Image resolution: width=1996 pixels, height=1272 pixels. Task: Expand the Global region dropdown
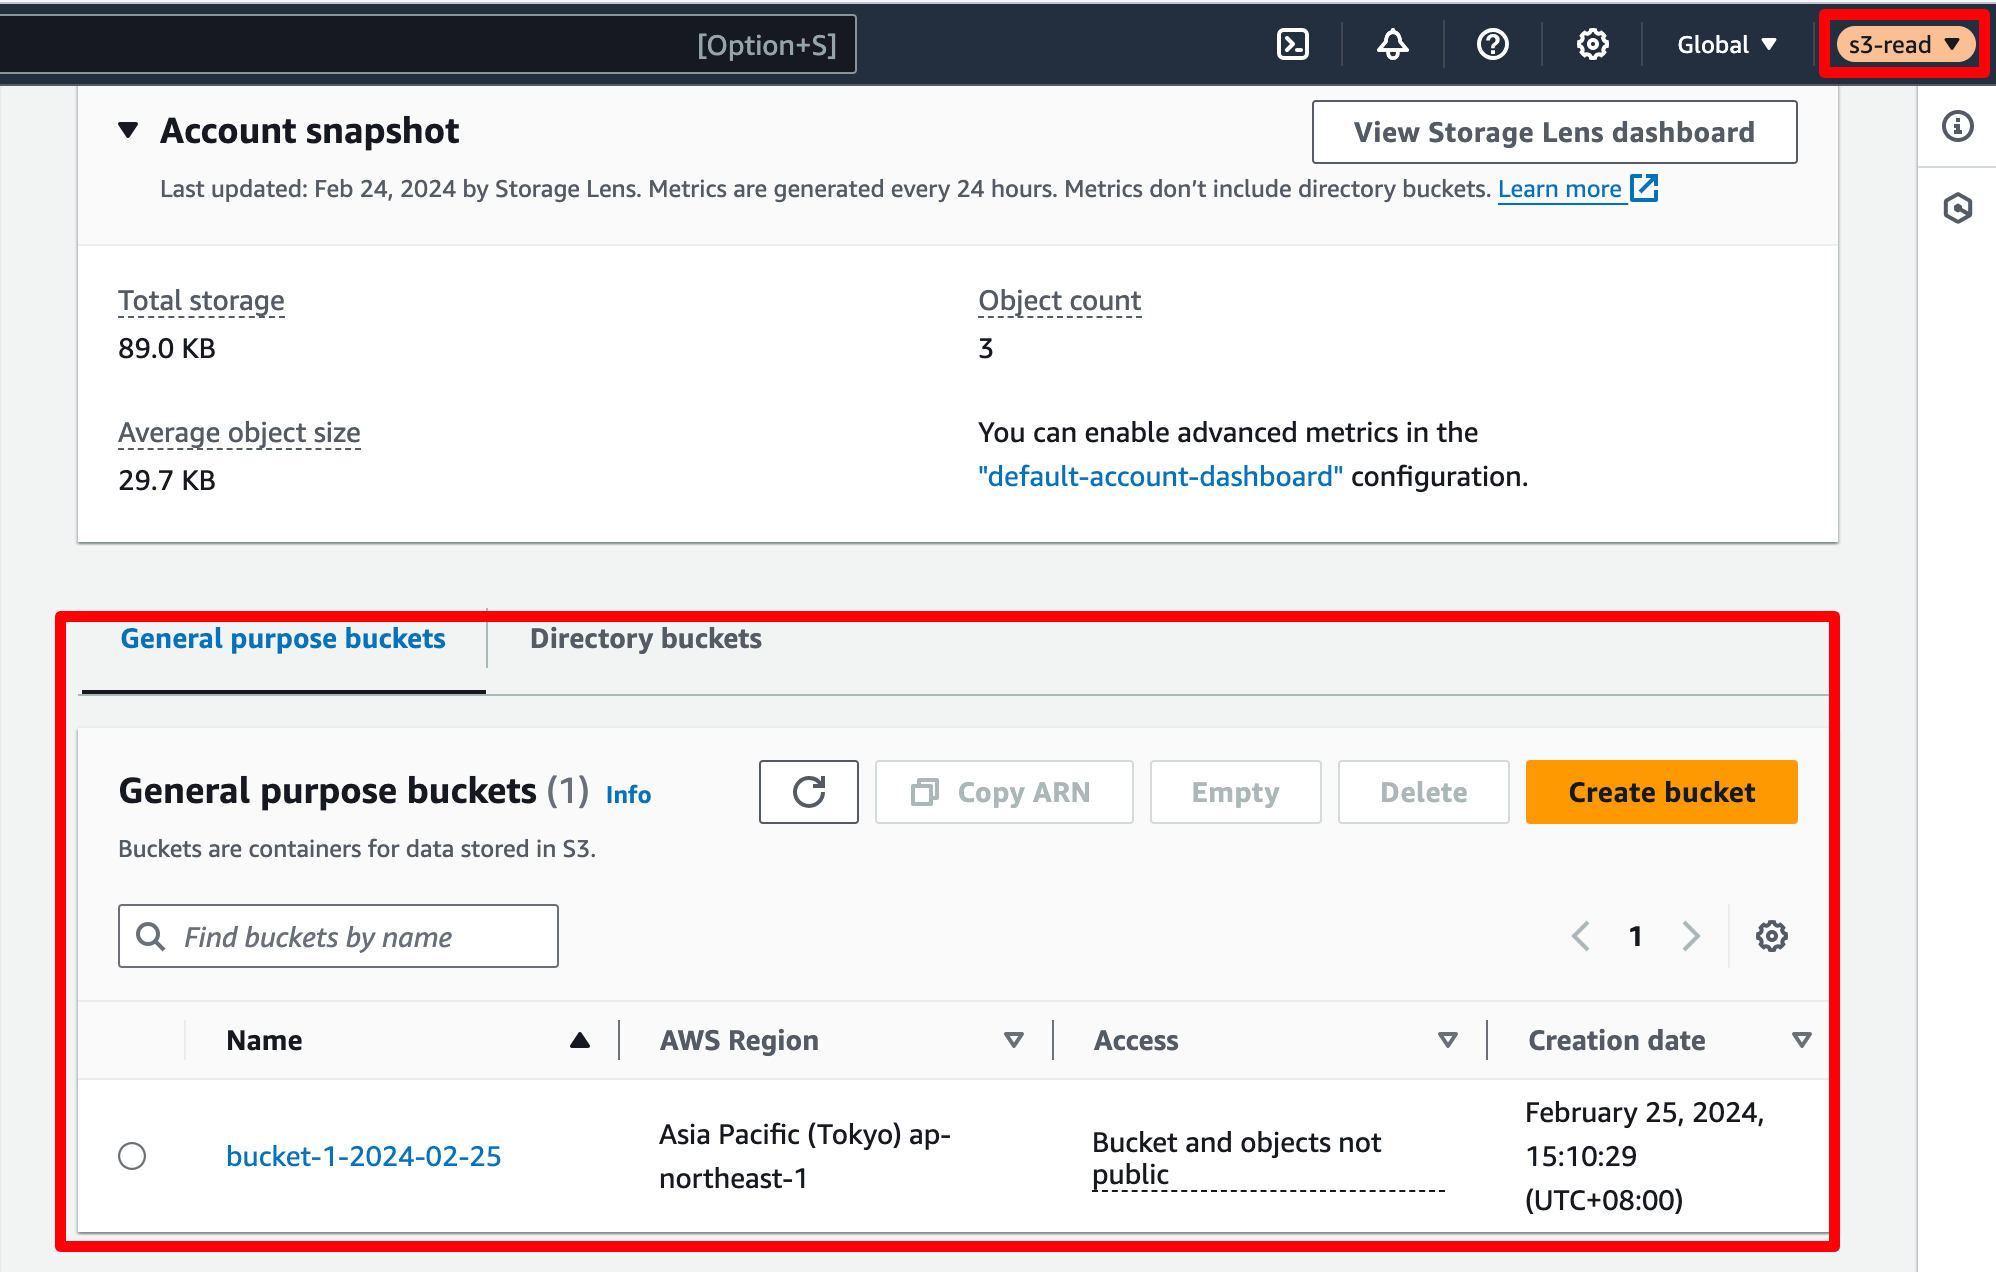click(x=1727, y=44)
